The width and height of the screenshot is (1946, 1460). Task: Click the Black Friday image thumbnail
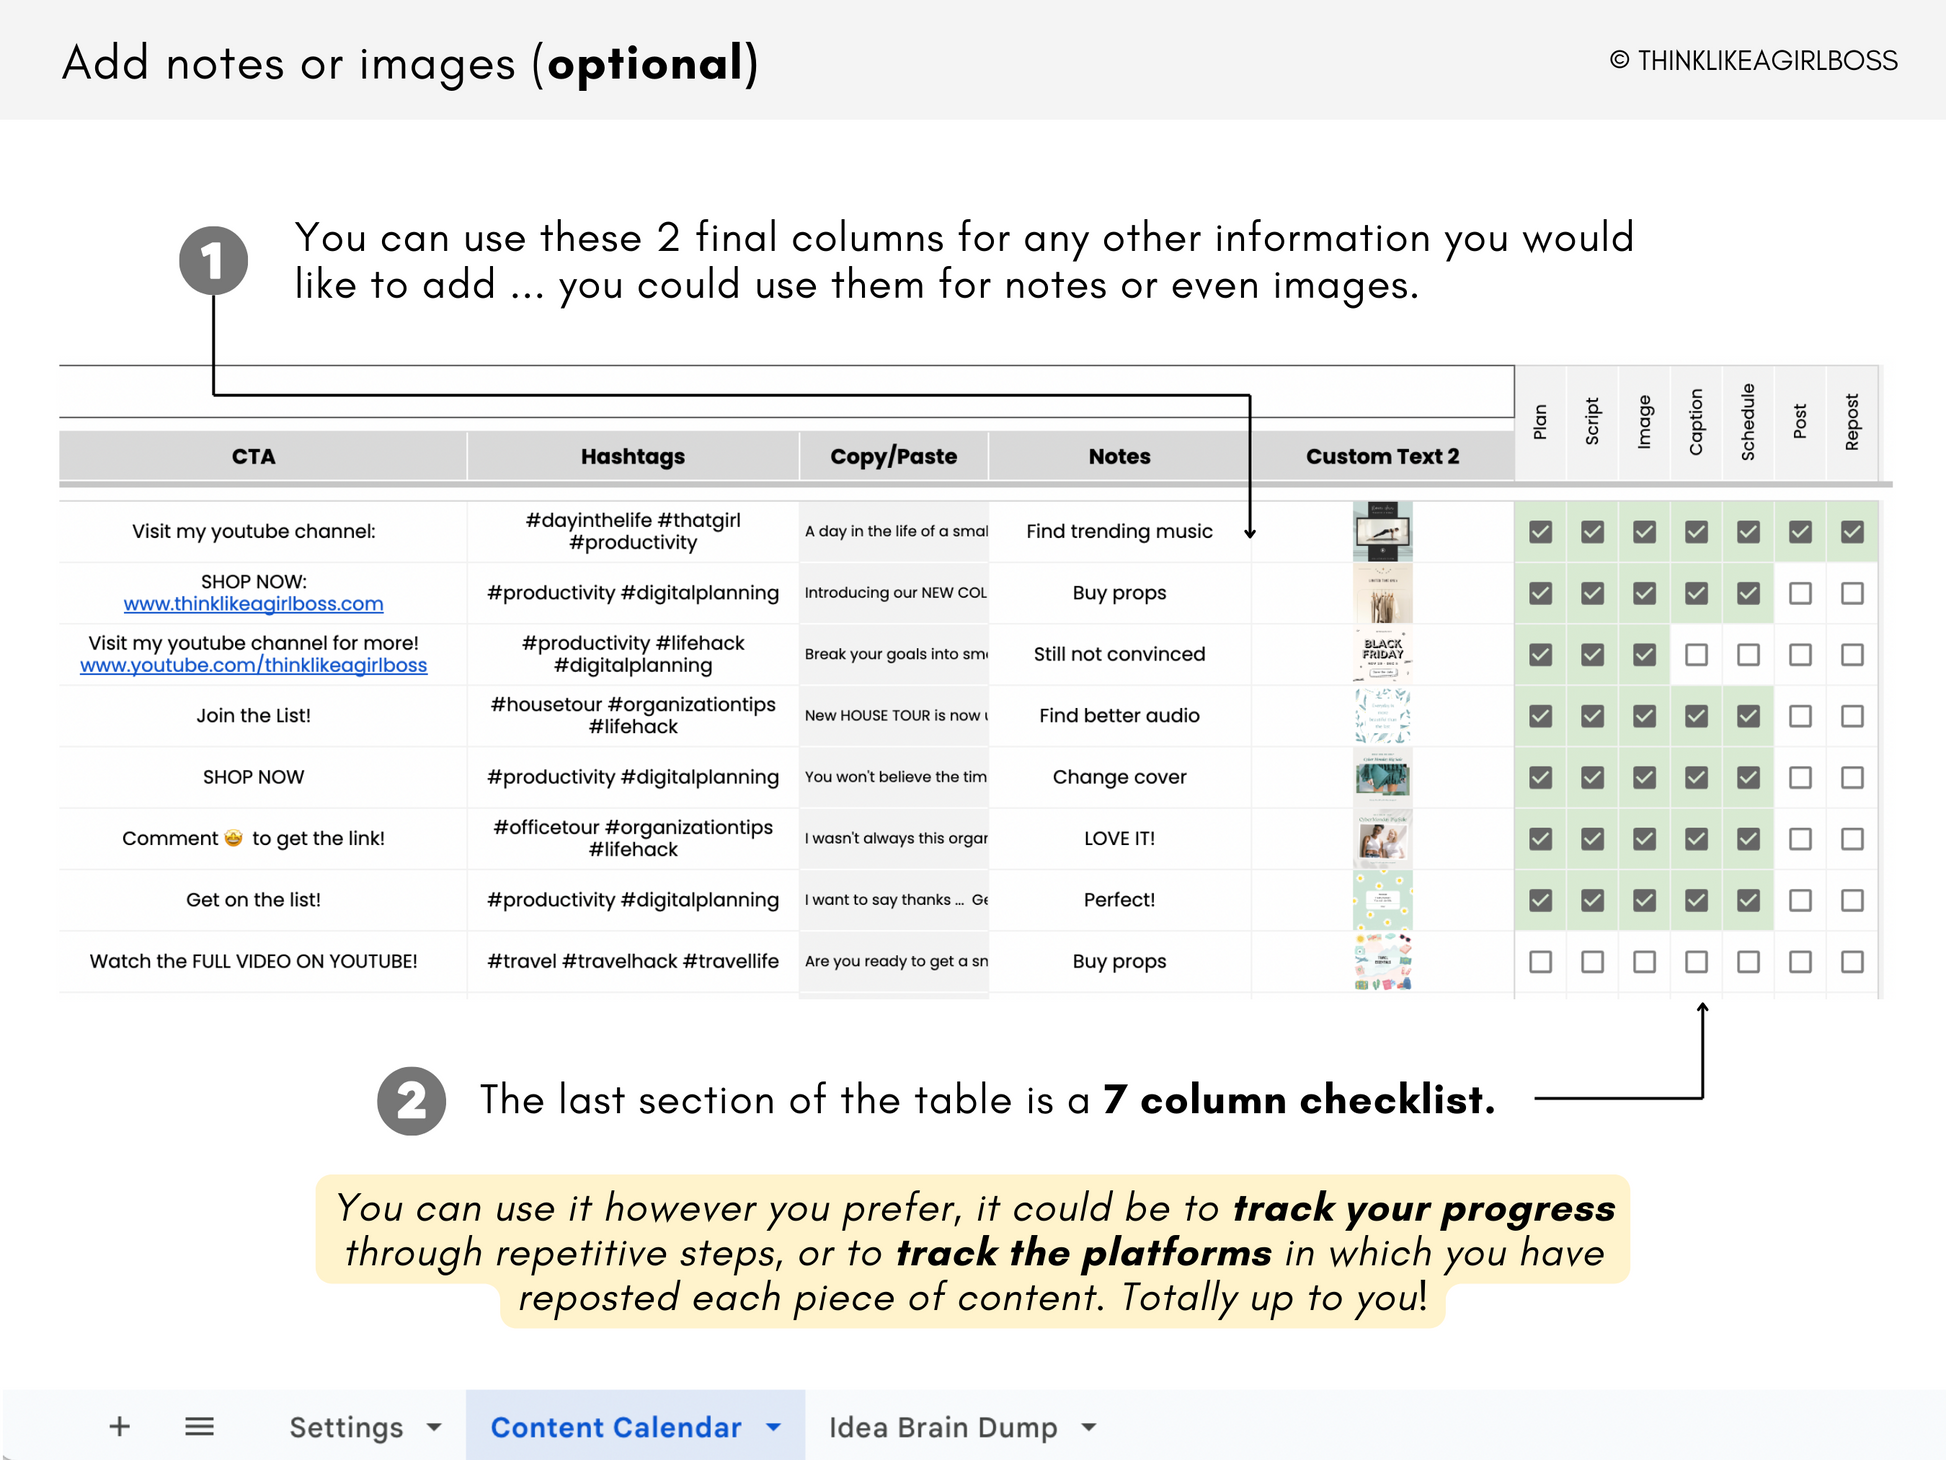coord(1382,654)
